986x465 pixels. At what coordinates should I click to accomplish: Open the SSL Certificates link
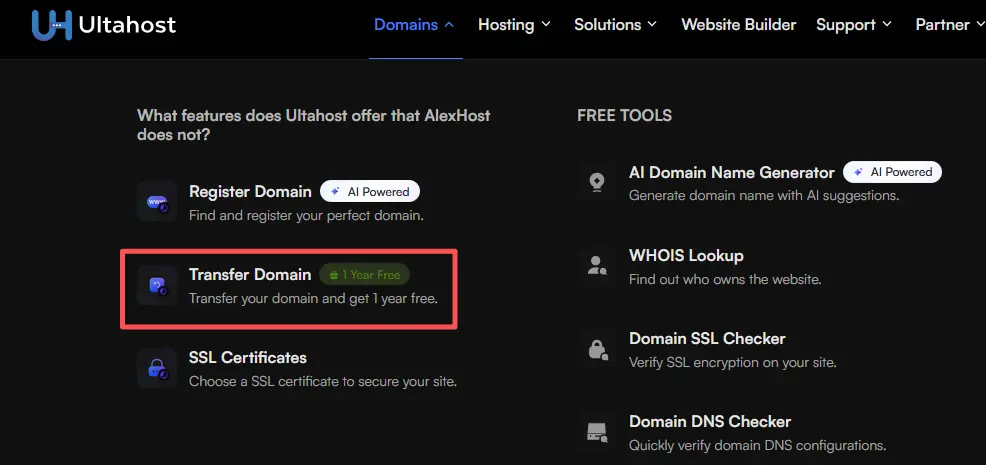248,357
